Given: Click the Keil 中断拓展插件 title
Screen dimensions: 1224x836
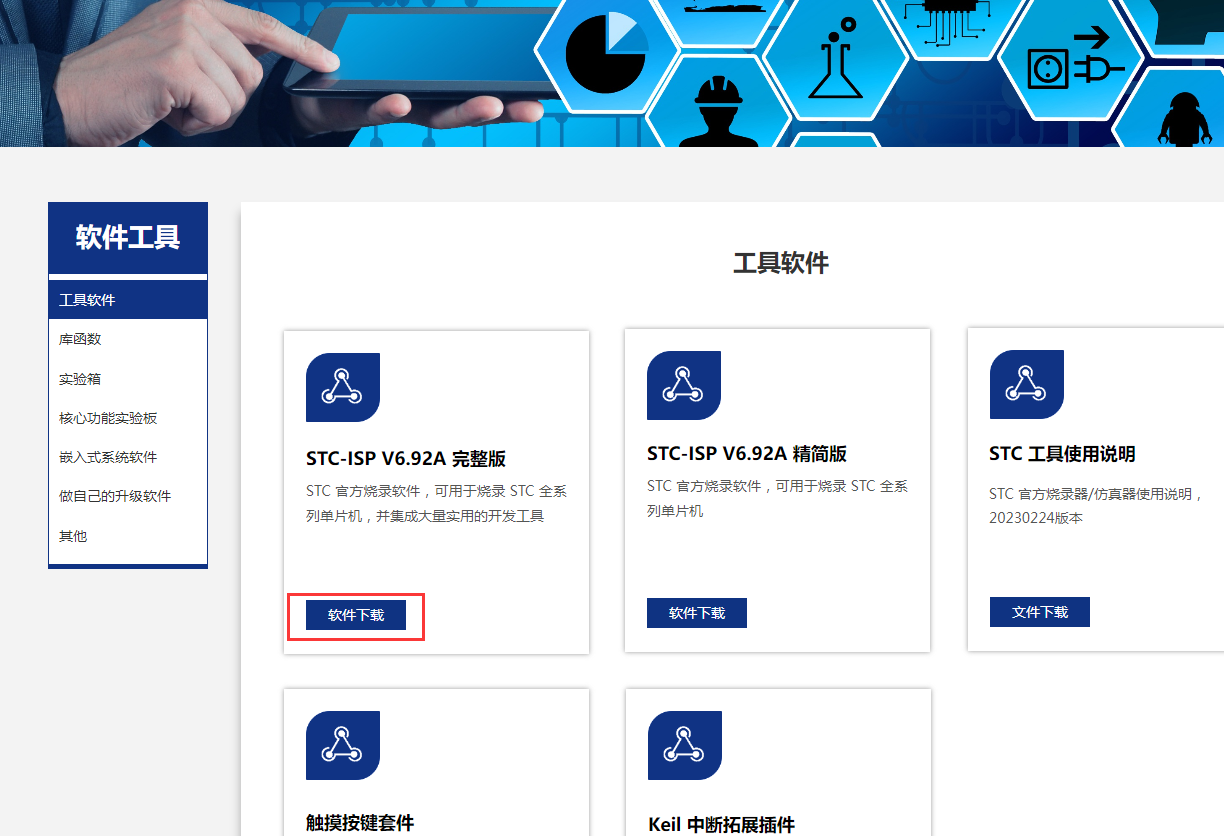Looking at the screenshot, I should [721, 825].
